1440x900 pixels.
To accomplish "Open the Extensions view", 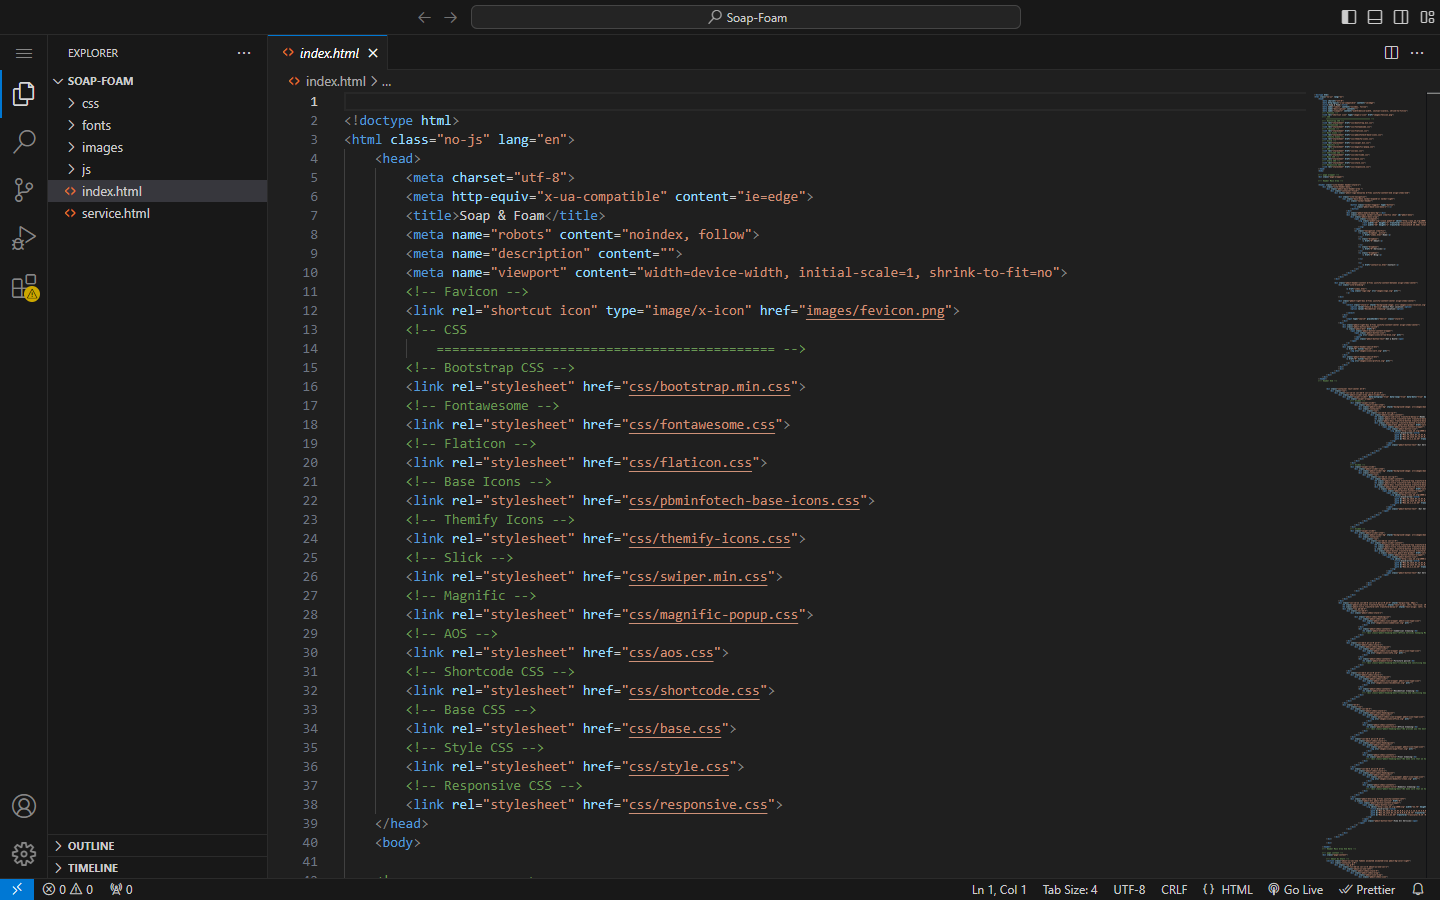I will tap(24, 287).
